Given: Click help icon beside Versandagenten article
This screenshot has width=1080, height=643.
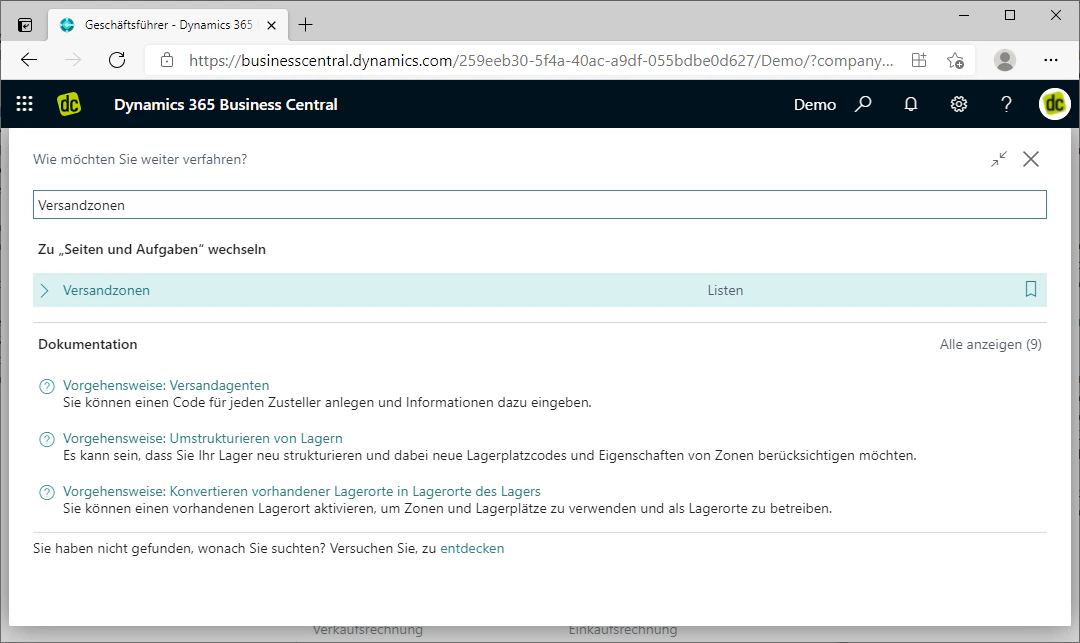Looking at the screenshot, I should point(47,386).
